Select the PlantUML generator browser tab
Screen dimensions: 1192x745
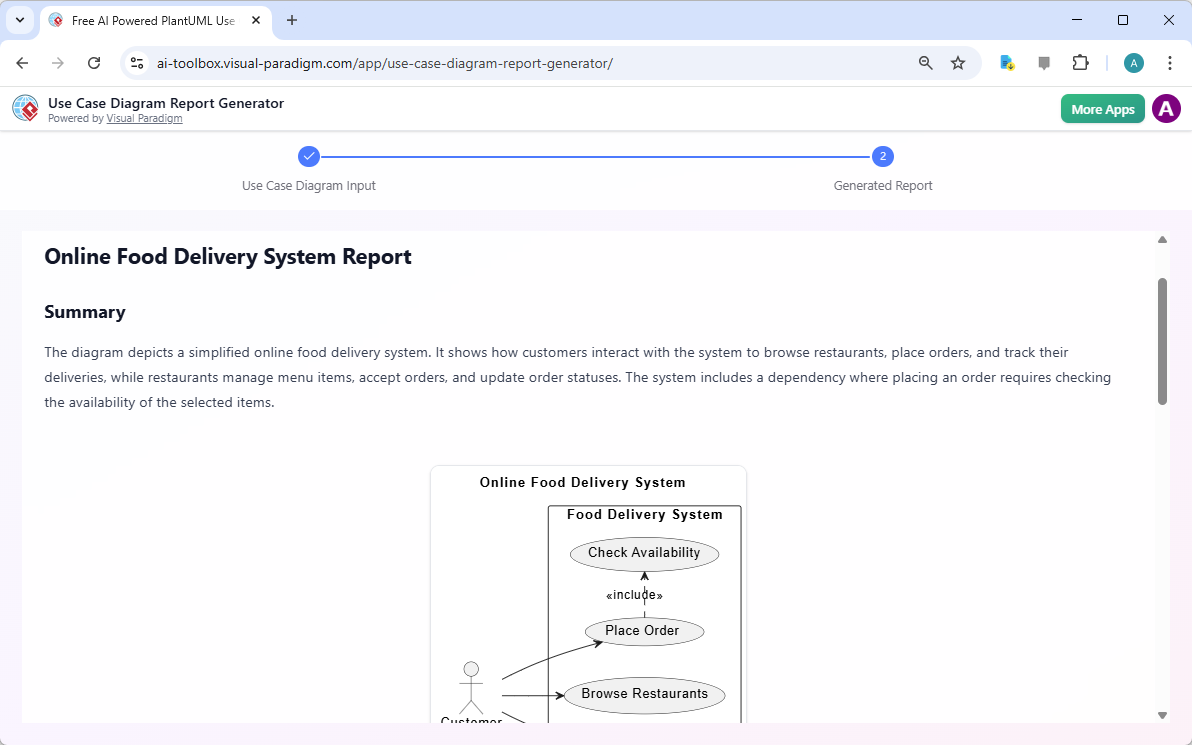coord(150,20)
